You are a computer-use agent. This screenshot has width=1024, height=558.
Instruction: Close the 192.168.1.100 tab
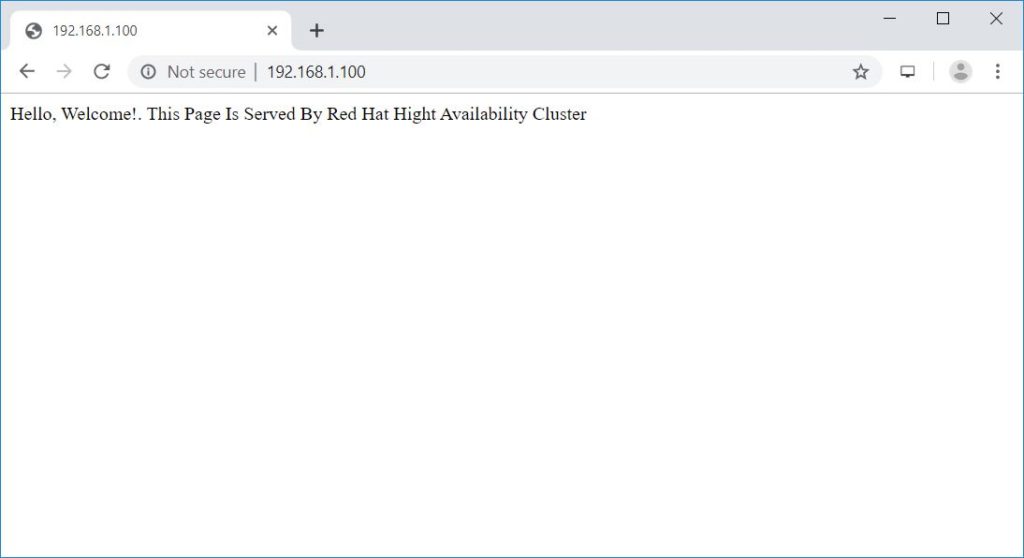[x=272, y=31]
